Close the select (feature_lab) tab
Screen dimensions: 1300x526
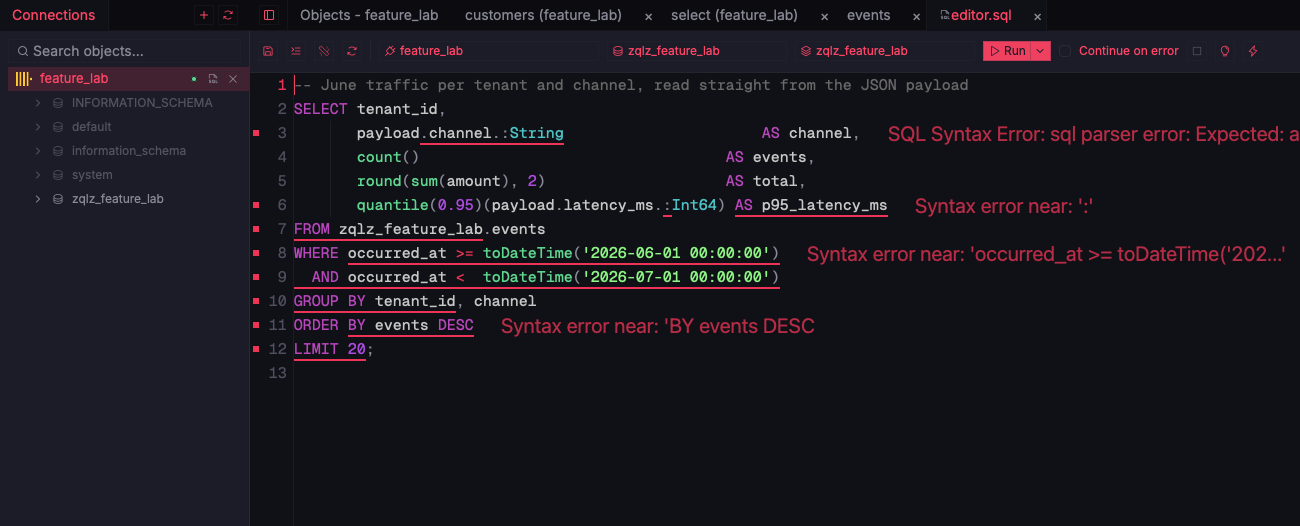click(824, 16)
